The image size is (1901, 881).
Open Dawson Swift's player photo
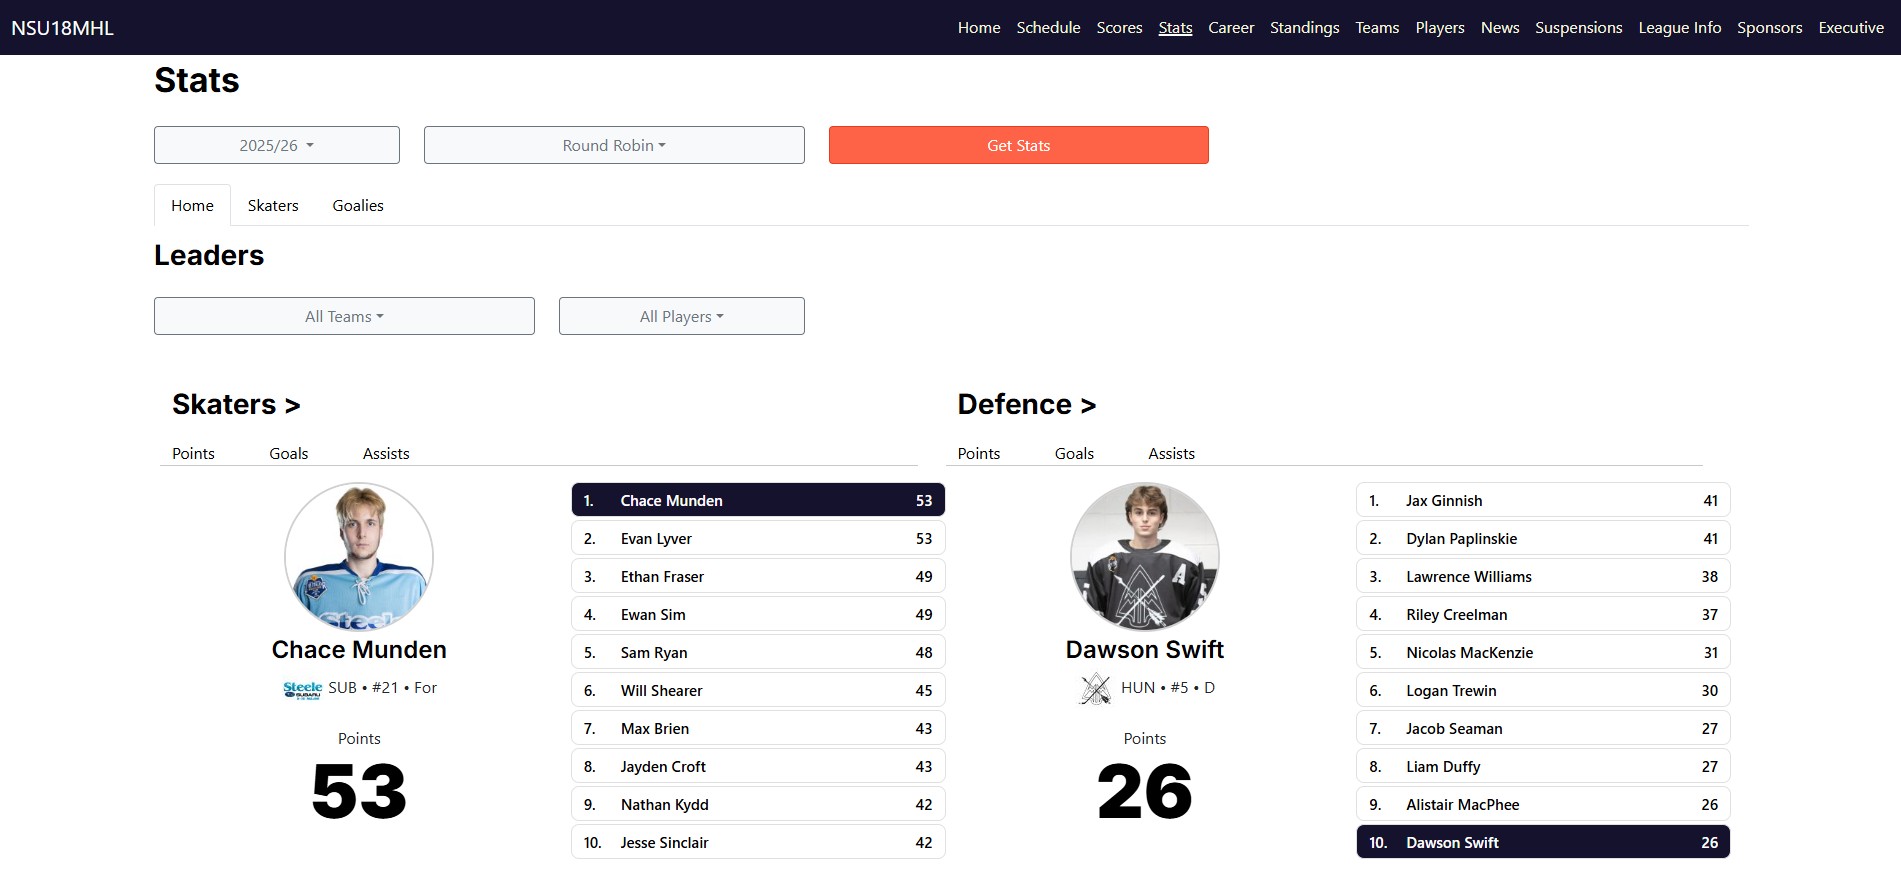pos(1145,557)
